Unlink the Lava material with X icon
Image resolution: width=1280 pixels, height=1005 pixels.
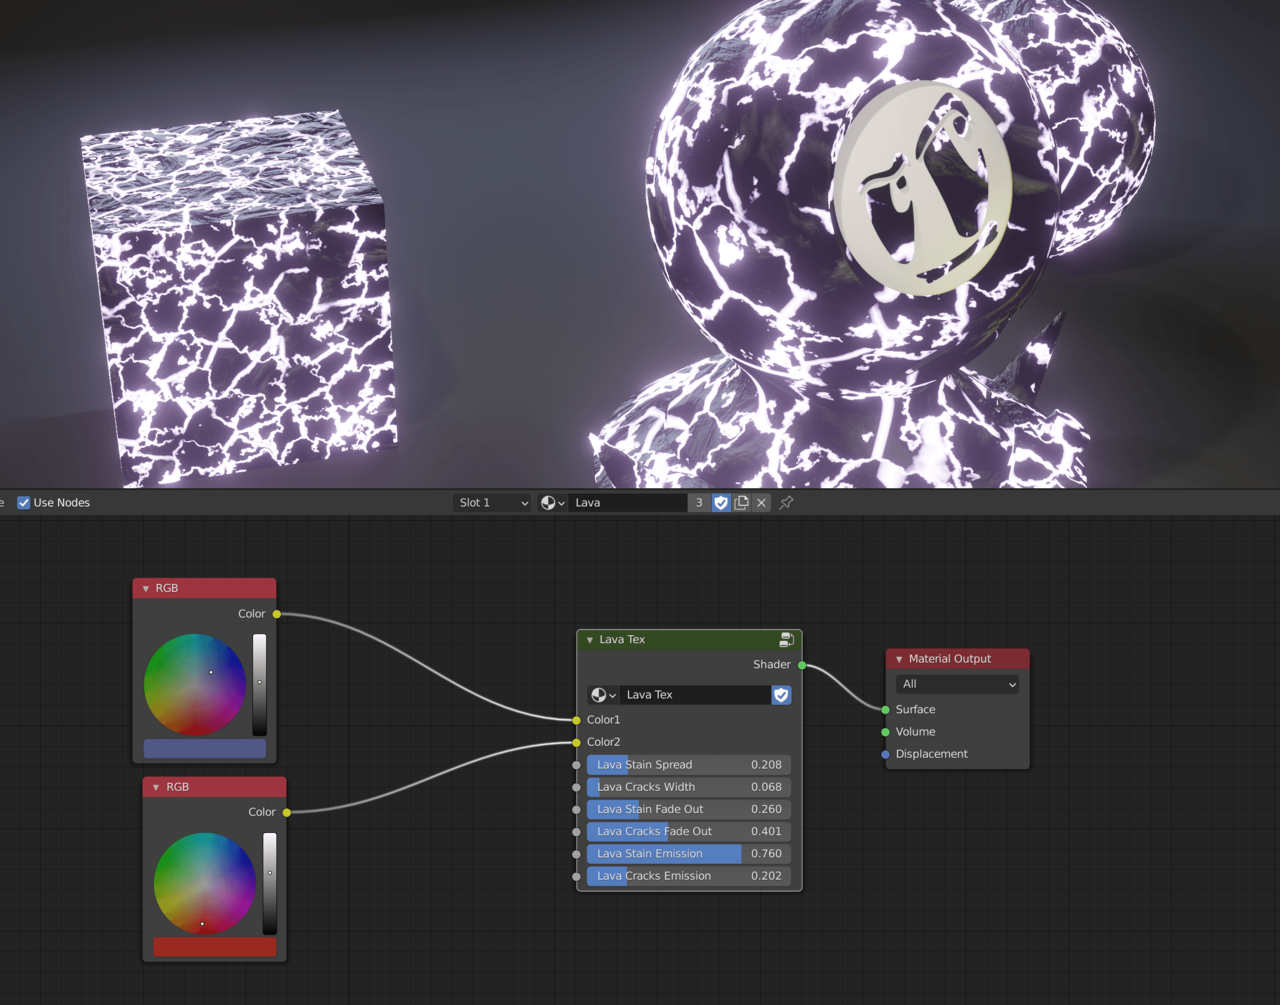[761, 503]
